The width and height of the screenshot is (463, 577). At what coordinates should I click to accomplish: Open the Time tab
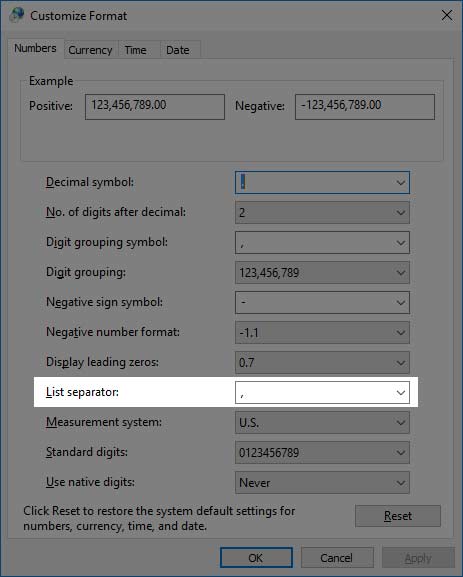[135, 50]
